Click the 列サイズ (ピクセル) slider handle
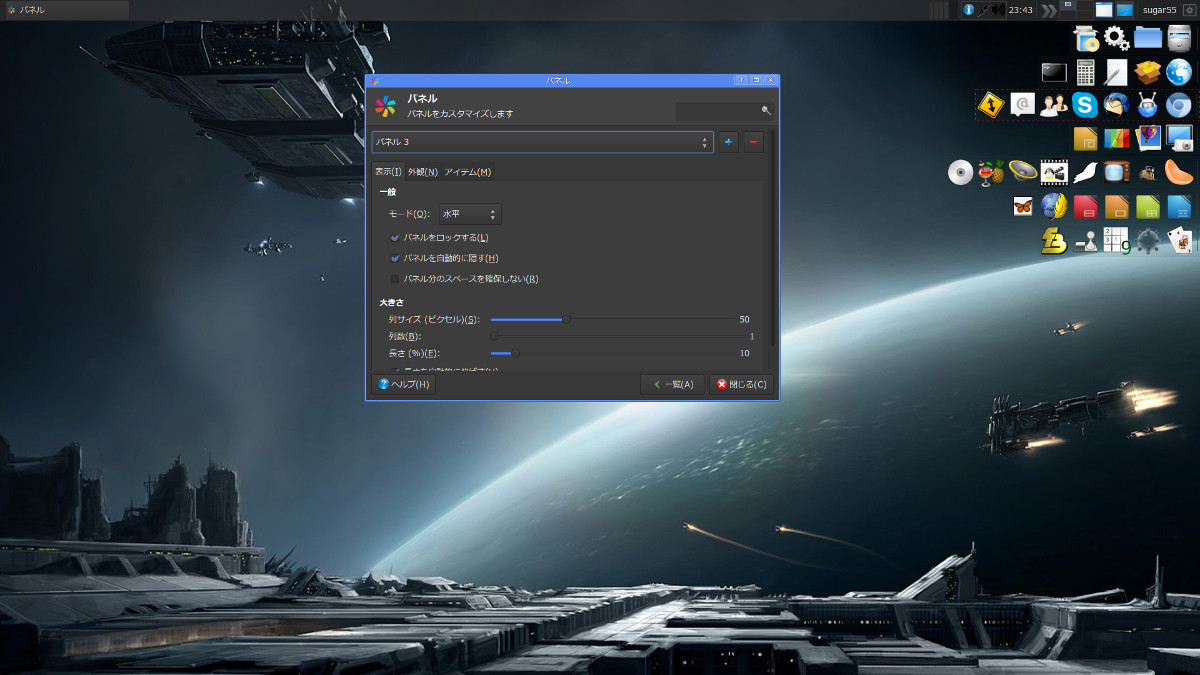Screen dimensions: 1200x675 click(x=567, y=320)
